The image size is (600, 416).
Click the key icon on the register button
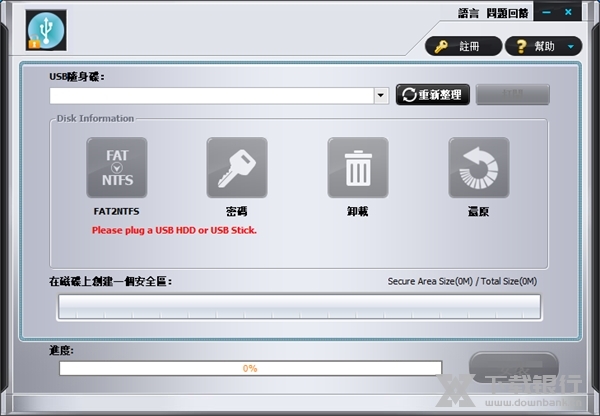(x=441, y=46)
